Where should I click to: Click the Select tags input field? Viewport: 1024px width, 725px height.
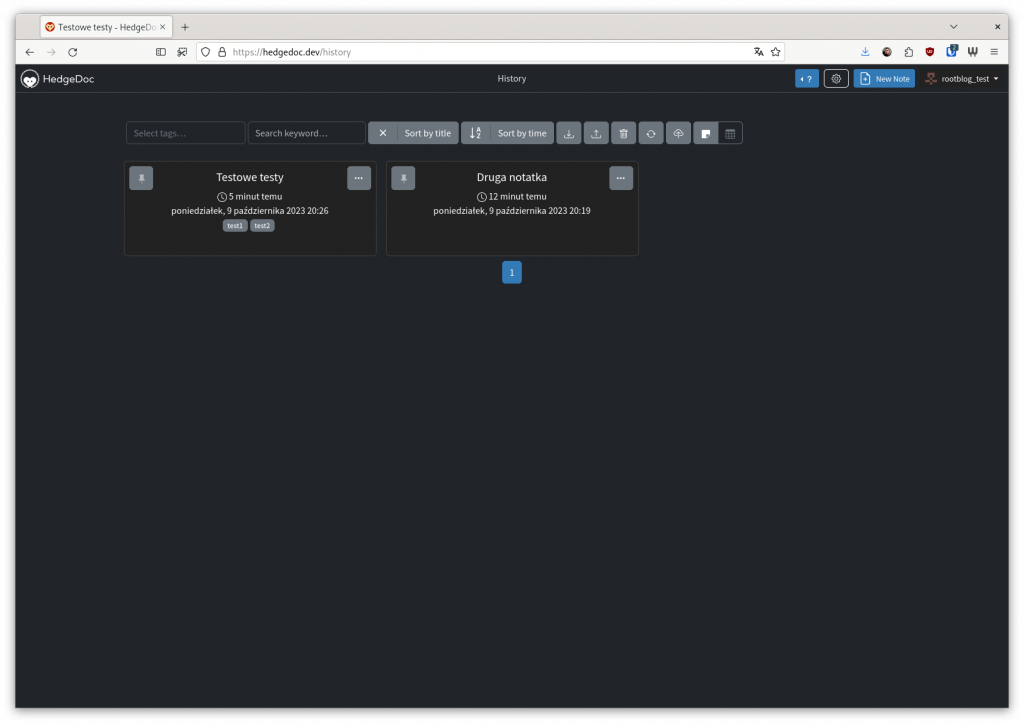tap(185, 133)
